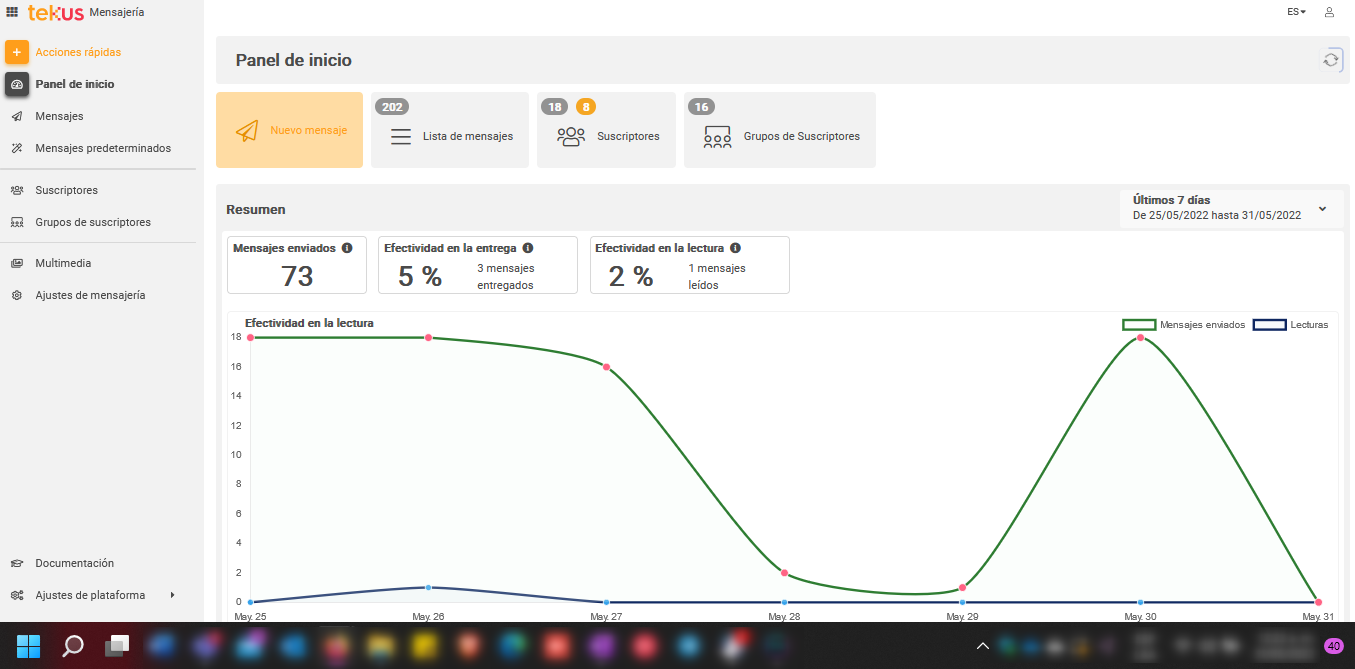
Task: Click info icon next to Mensajes enviados
Action: click(x=347, y=248)
